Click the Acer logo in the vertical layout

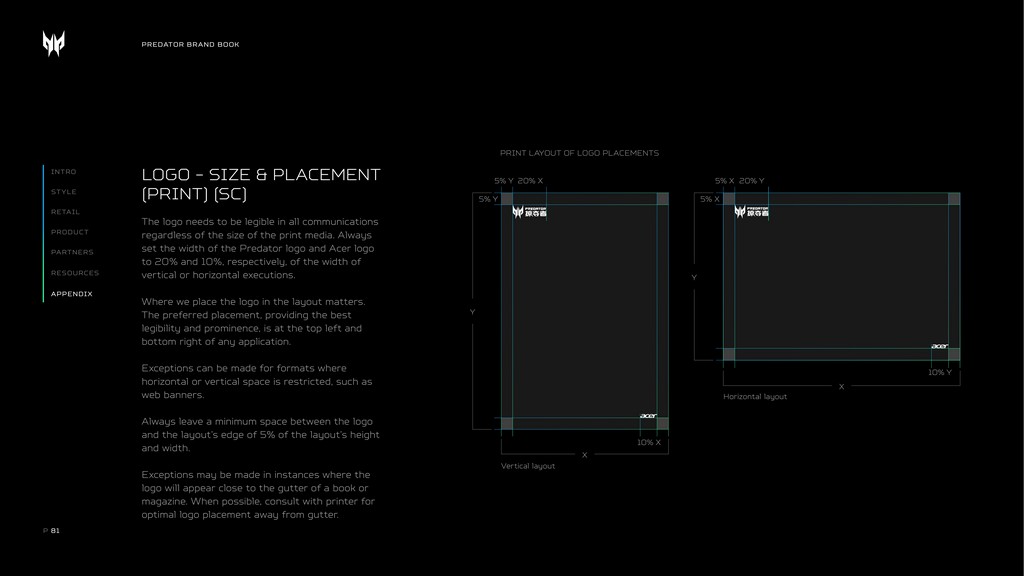pyautogui.click(x=648, y=416)
